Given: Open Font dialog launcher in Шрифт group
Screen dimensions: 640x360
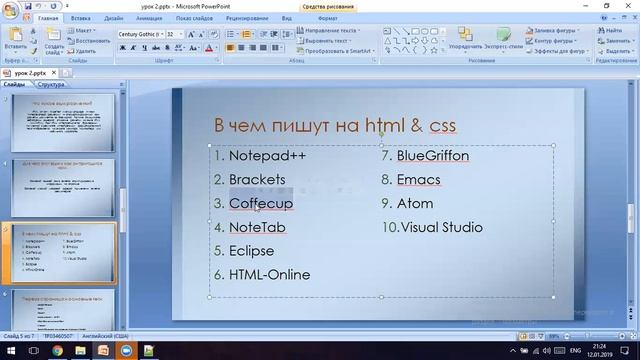Looking at the screenshot, I should [217, 60].
